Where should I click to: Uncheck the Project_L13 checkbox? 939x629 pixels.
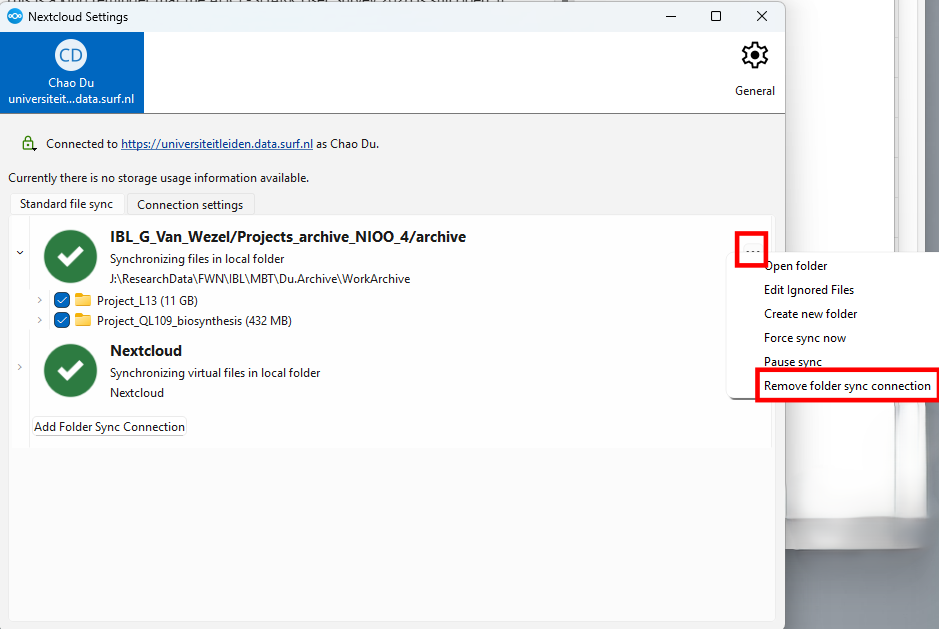(62, 300)
